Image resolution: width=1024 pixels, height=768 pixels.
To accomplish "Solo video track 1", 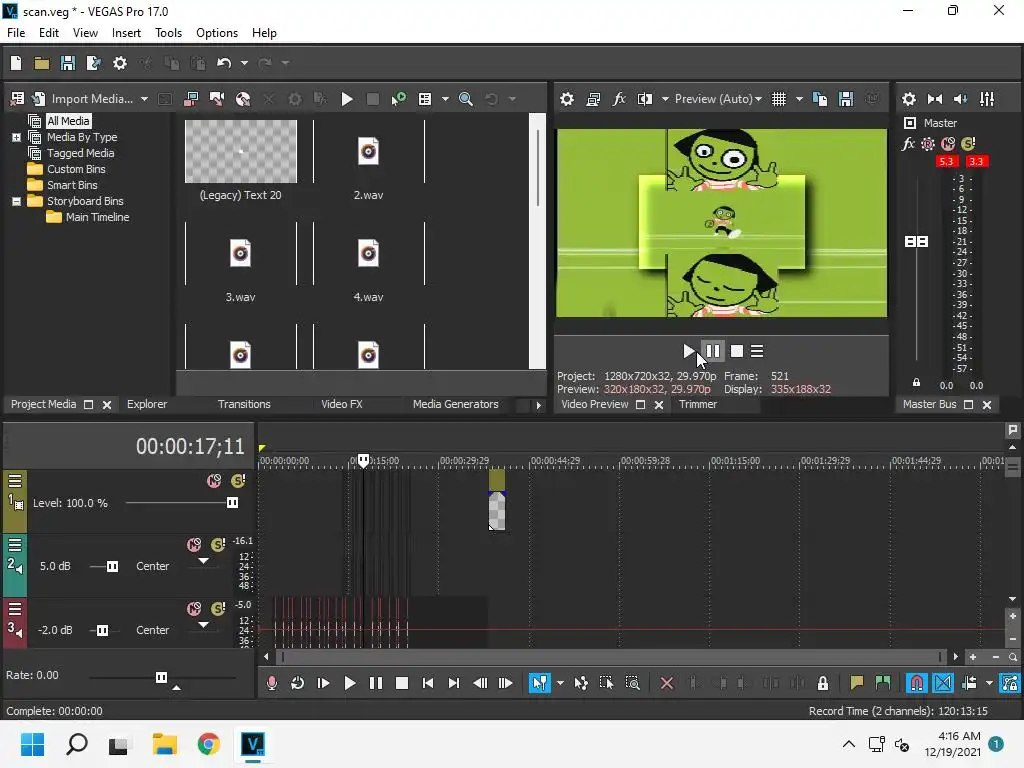I will 238,481.
